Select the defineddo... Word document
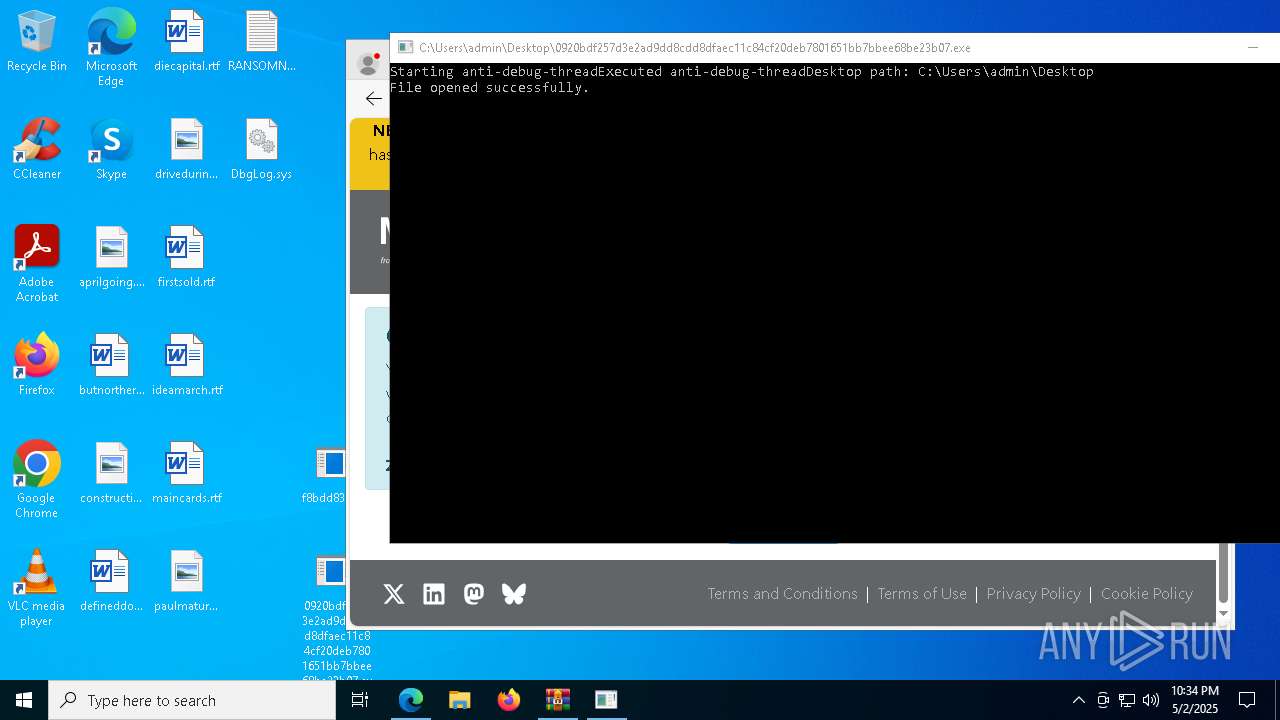Screen dimensions: 1280x720 point(111,582)
